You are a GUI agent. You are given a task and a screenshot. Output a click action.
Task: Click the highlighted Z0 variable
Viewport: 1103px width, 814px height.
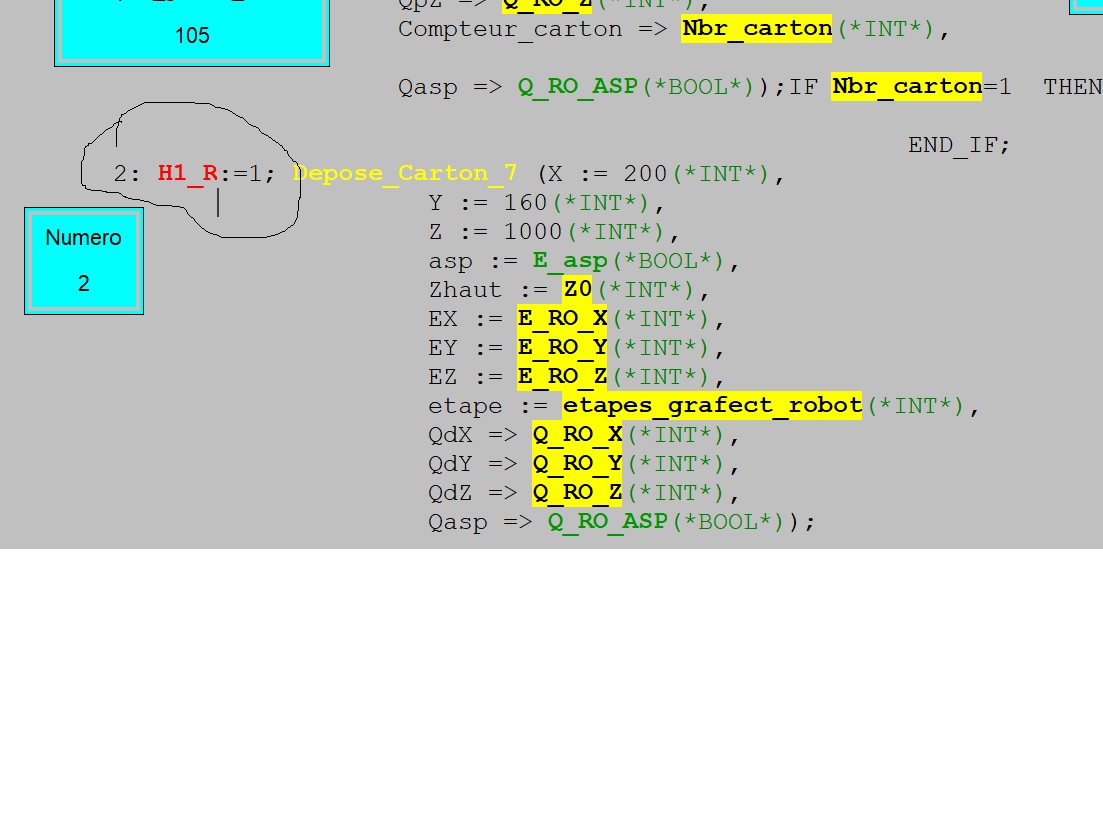[x=577, y=290]
